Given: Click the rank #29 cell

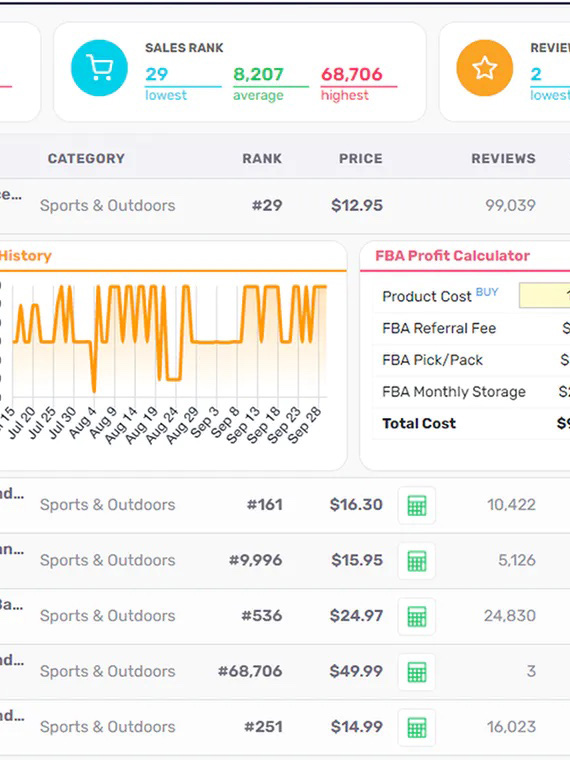Looking at the screenshot, I should (x=267, y=205).
